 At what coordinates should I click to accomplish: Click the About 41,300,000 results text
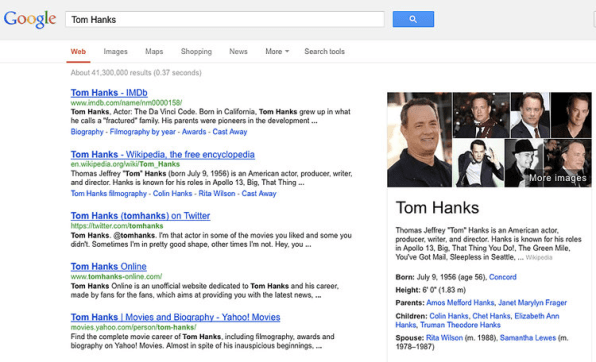click(x=136, y=73)
